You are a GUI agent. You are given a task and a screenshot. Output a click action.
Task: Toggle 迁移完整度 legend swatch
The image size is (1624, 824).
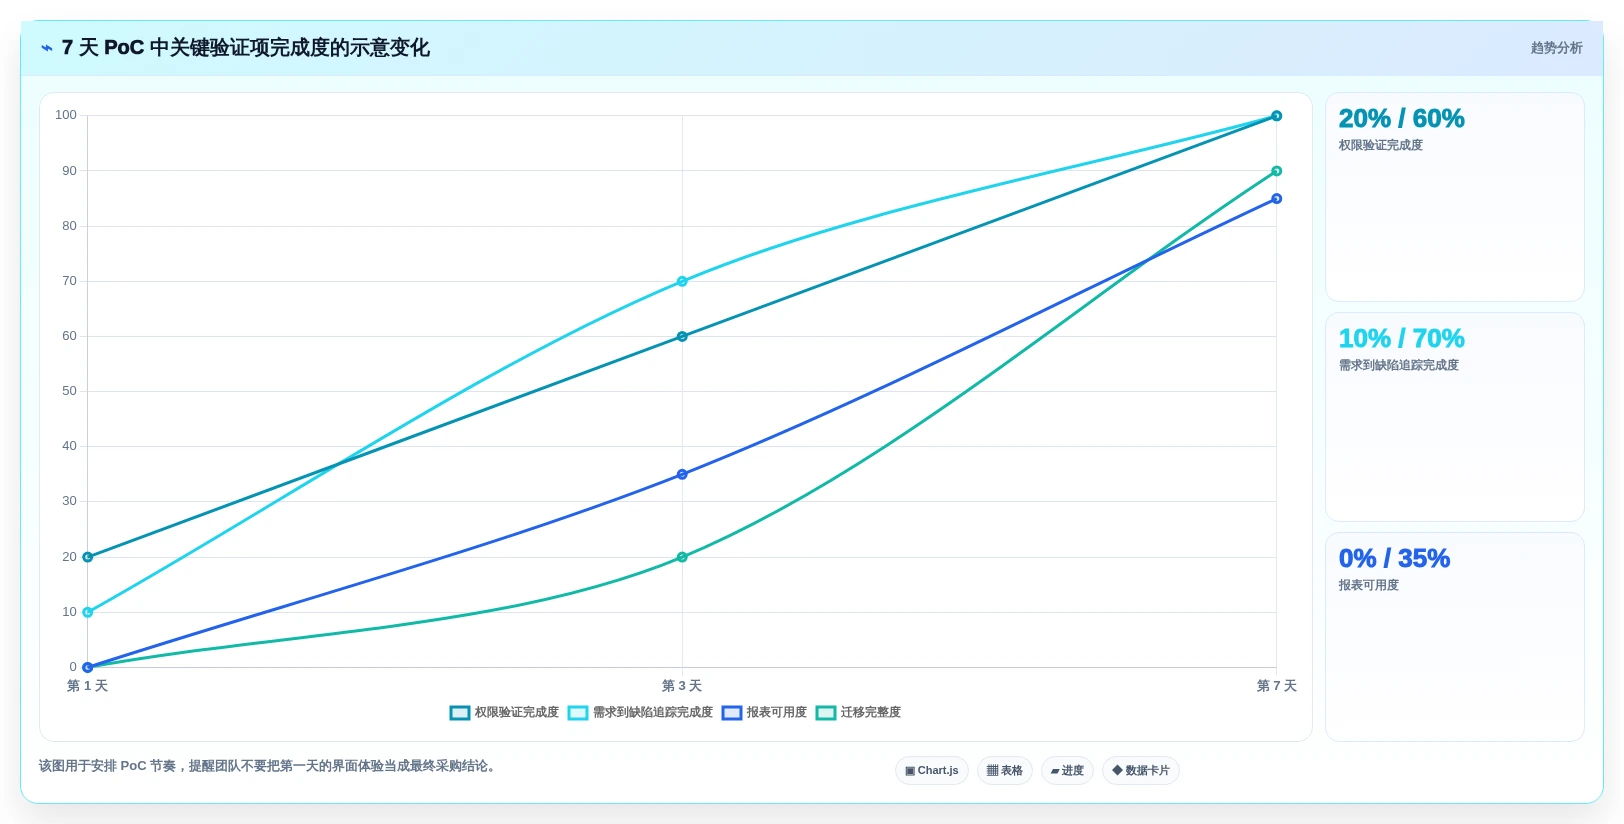826,713
